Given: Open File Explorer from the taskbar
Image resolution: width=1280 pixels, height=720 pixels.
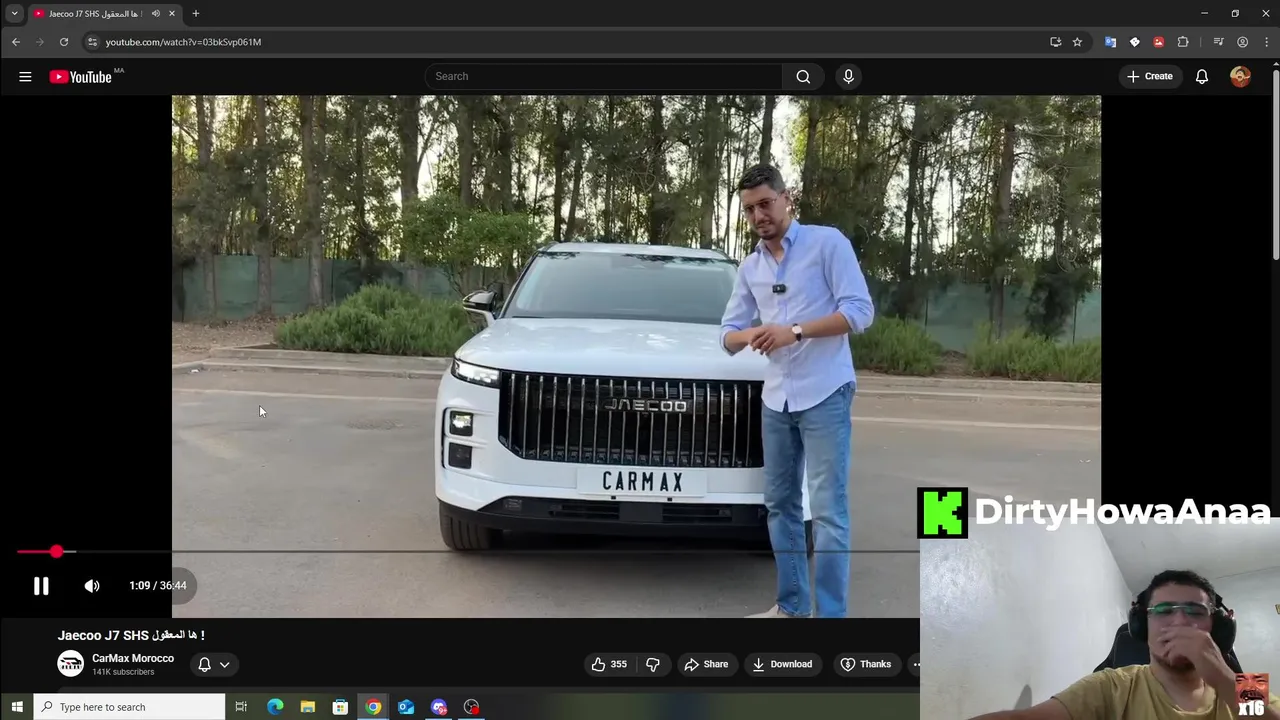Looking at the screenshot, I should 308,707.
